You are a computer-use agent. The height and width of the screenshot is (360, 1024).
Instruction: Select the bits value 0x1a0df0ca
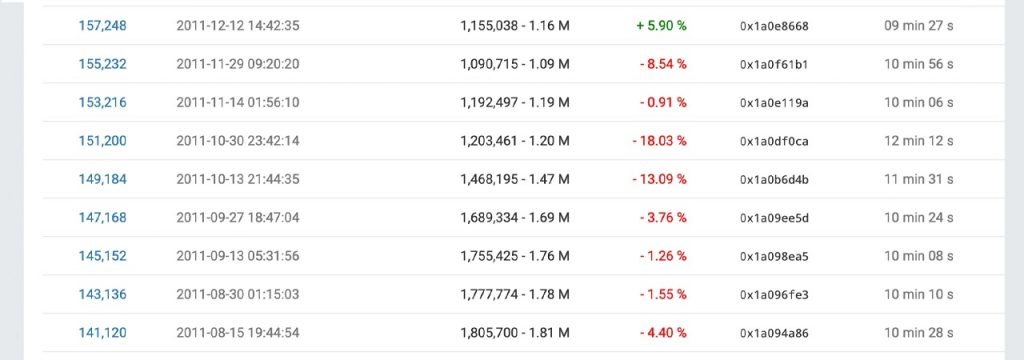pos(774,142)
